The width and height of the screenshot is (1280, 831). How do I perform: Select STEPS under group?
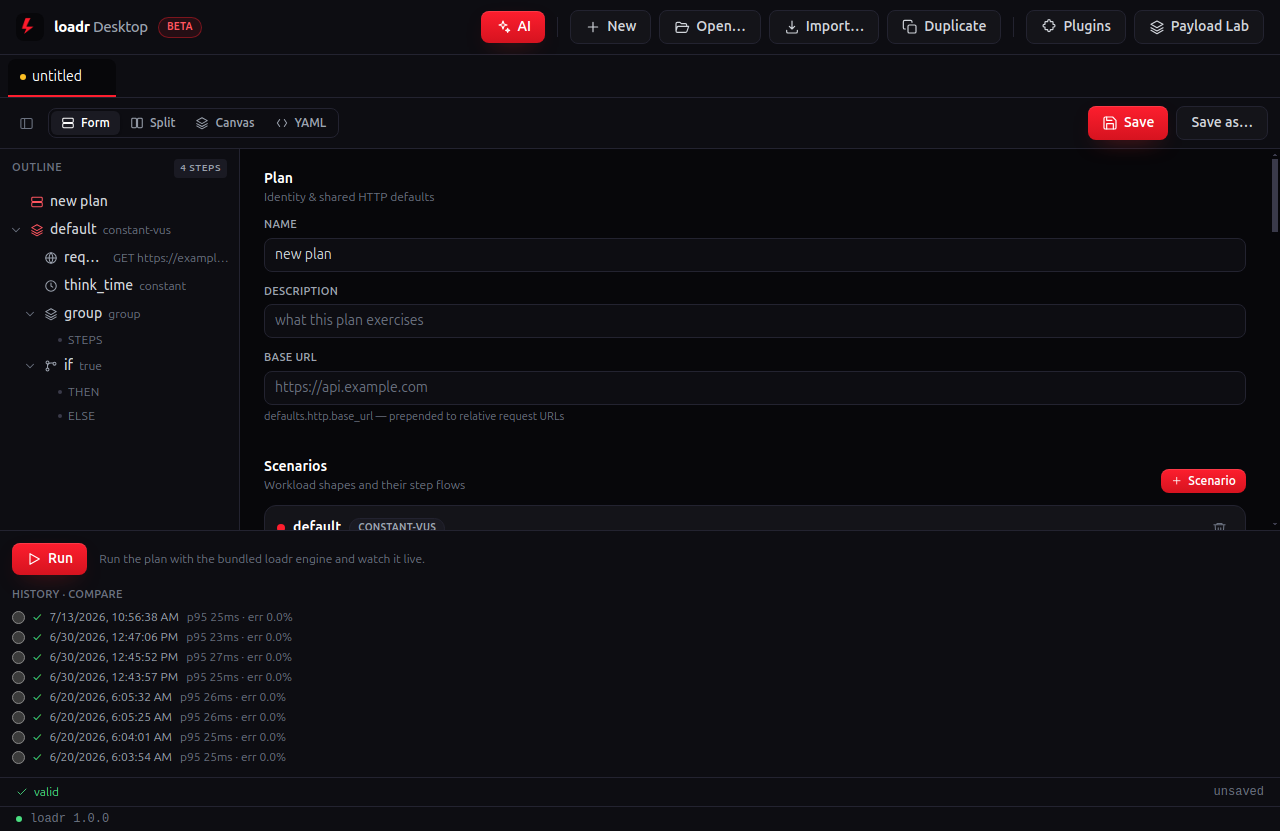85,340
